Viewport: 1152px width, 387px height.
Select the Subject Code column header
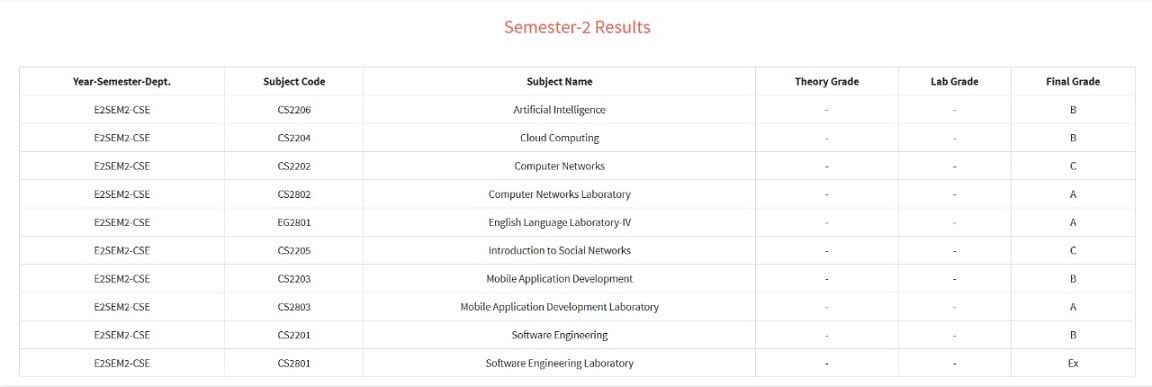tap(294, 82)
